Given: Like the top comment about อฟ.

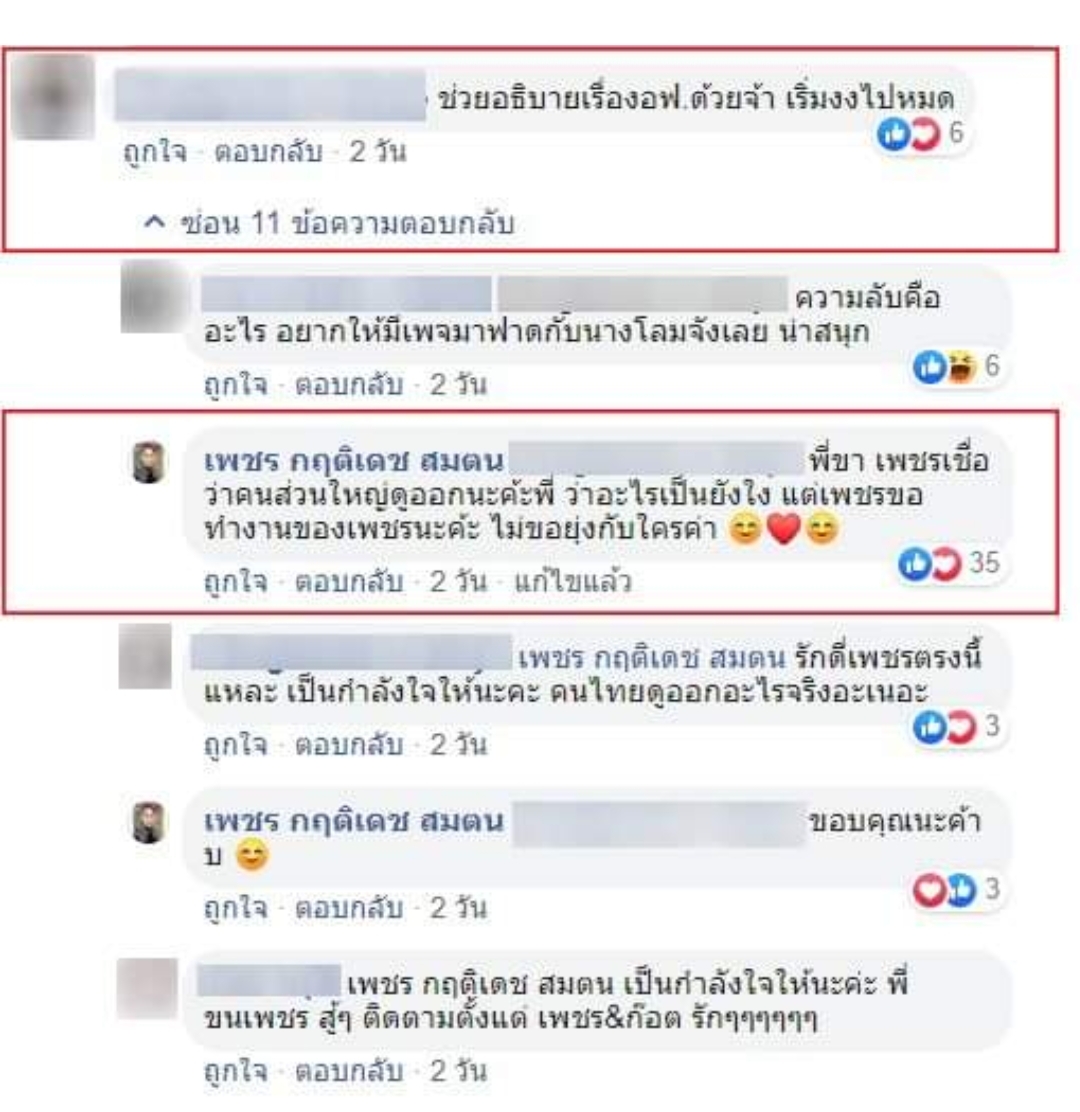Looking at the screenshot, I should point(155,151).
